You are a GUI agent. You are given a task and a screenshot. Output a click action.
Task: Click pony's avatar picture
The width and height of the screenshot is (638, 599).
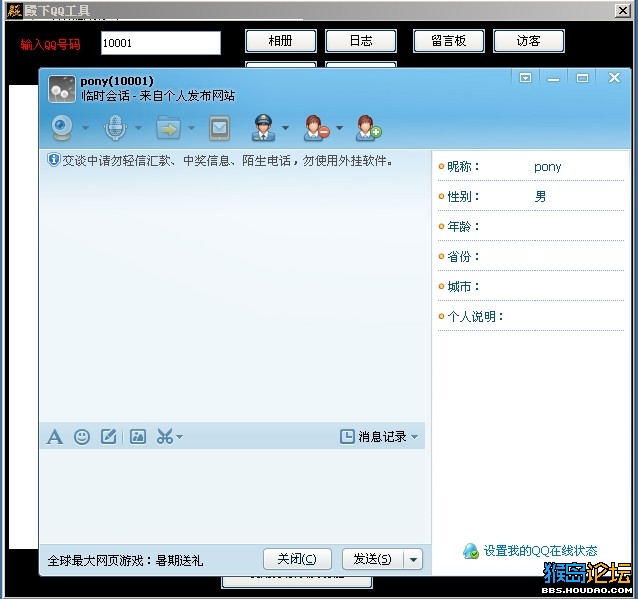(x=62, y=89)
